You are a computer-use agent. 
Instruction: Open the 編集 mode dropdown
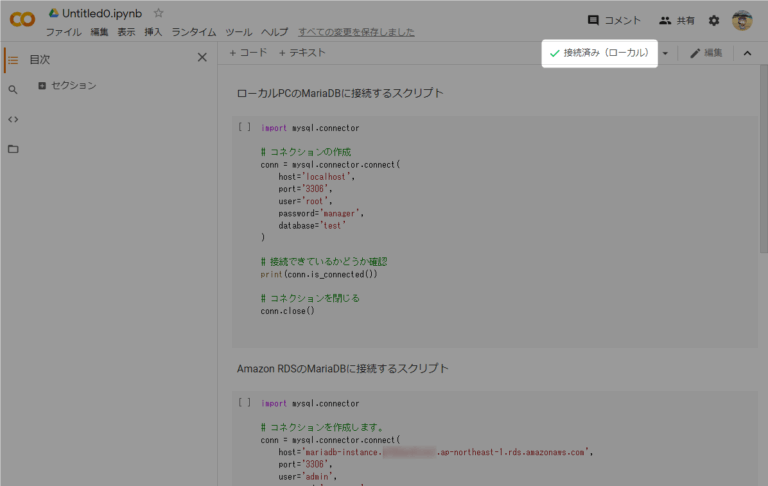[x=706, y=53]
